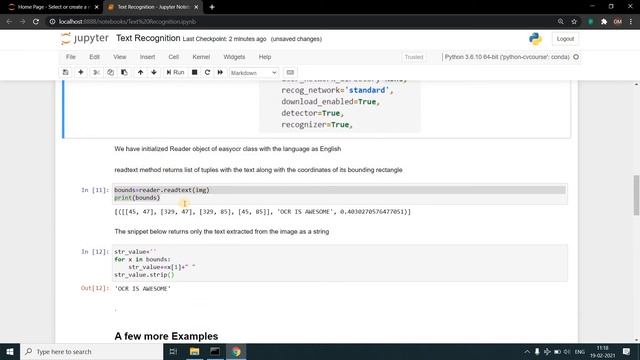Screen dimensions: 640x360
Task: Click the Python logo icon
Action: click(535, 39)
